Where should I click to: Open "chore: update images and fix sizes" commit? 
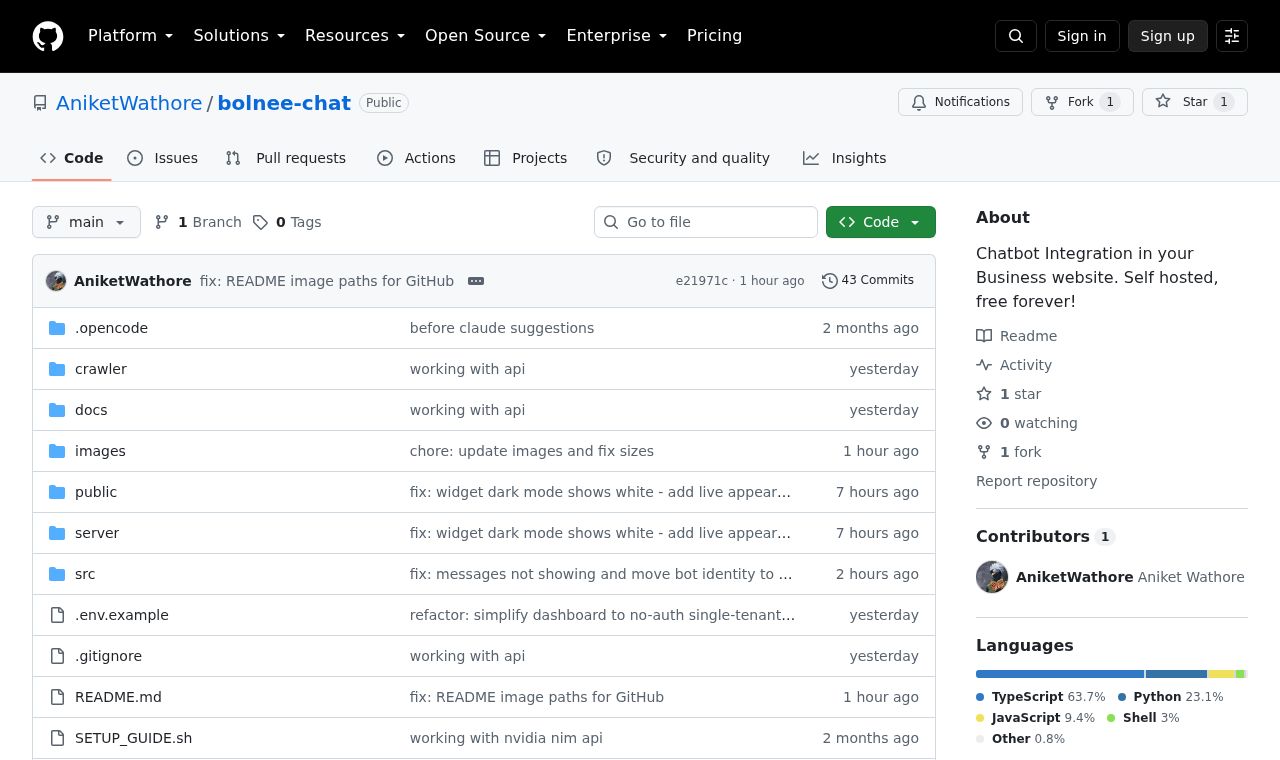[x=532, y=451]
